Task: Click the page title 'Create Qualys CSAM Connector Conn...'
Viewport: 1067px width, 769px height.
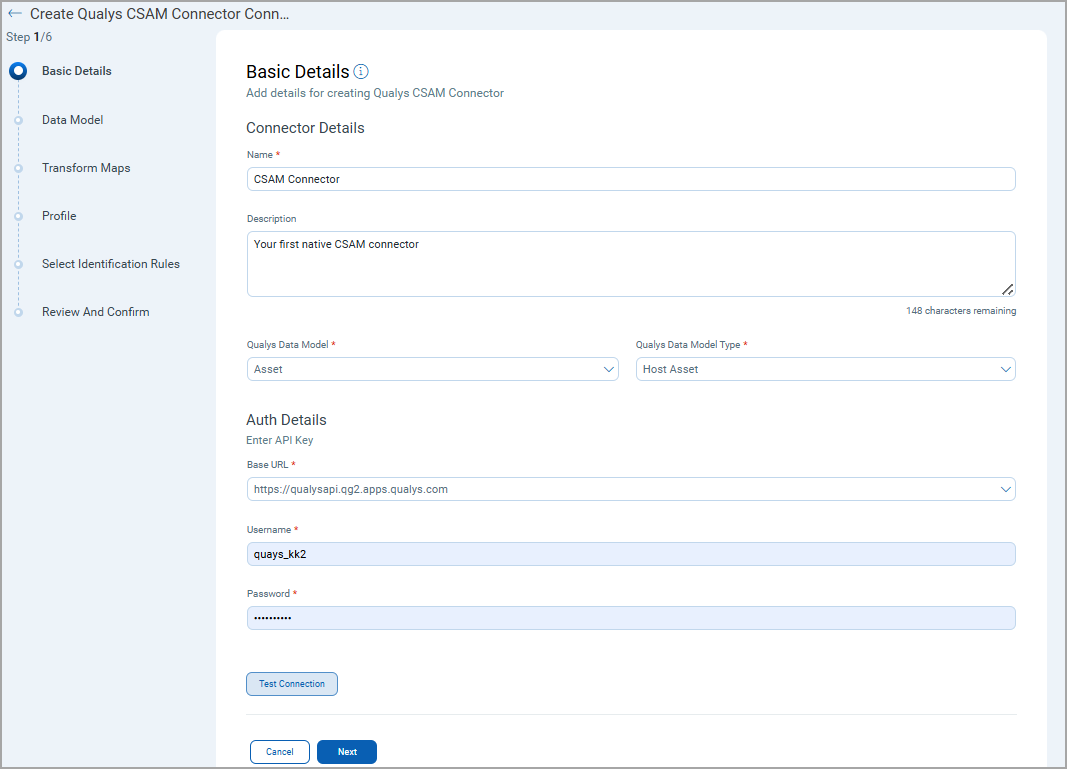Action: coord(160,14)
